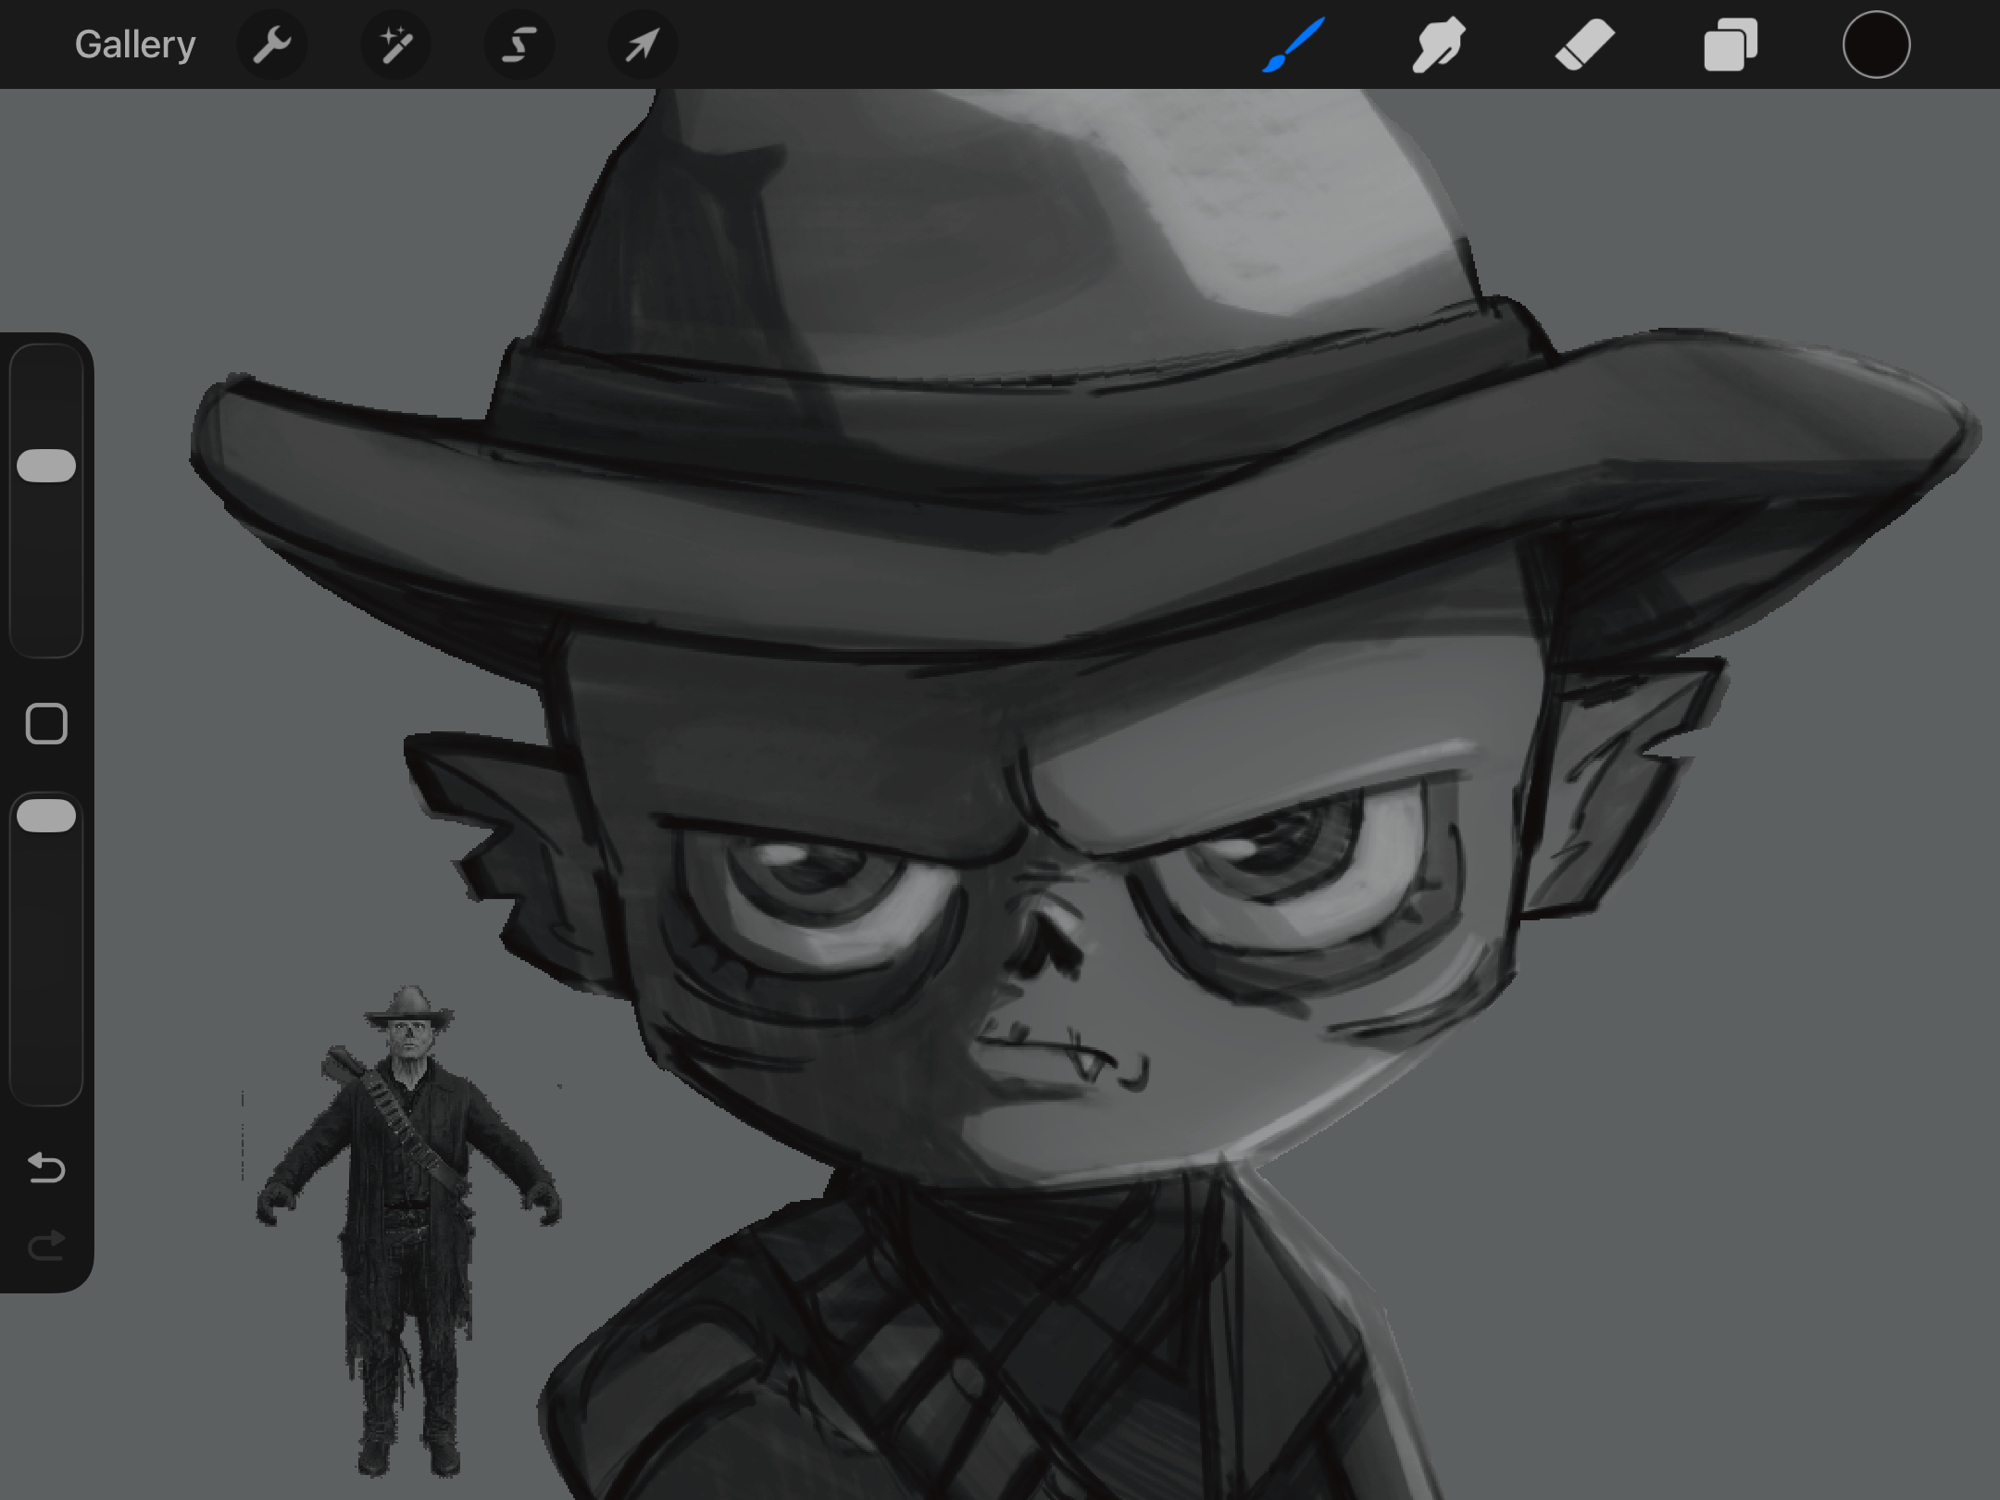
Task: Open the Layers panel
Action: tap(1730, 45)
